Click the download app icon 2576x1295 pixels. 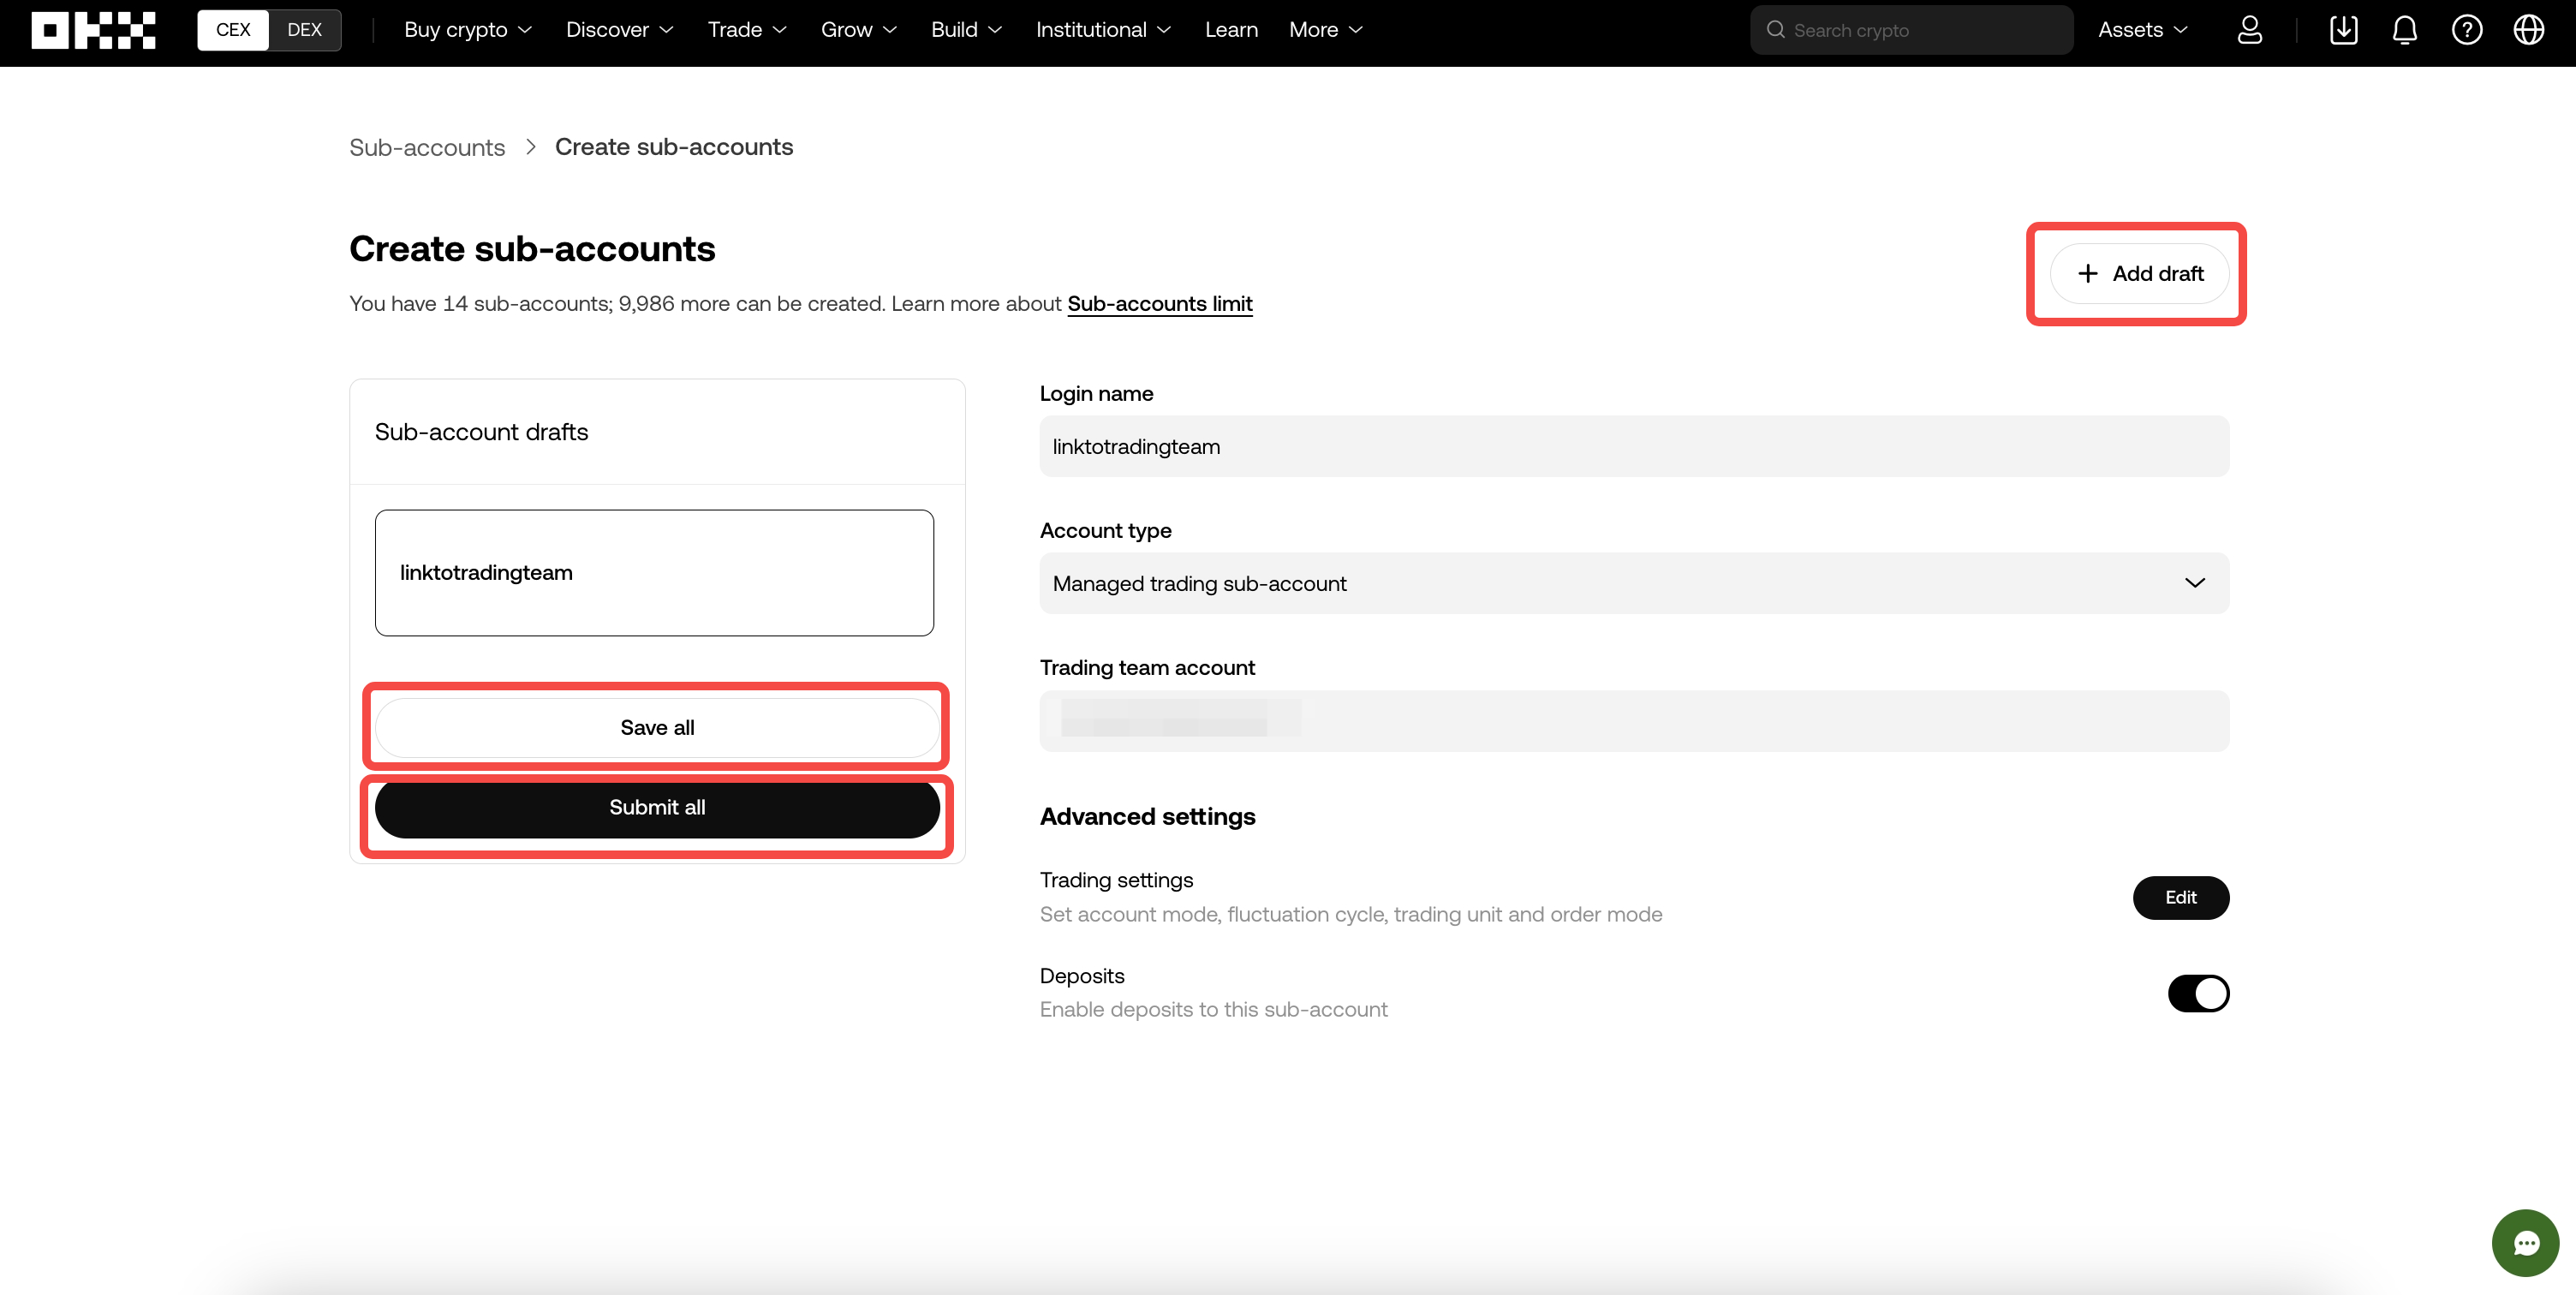click(x=2343, y=30)
